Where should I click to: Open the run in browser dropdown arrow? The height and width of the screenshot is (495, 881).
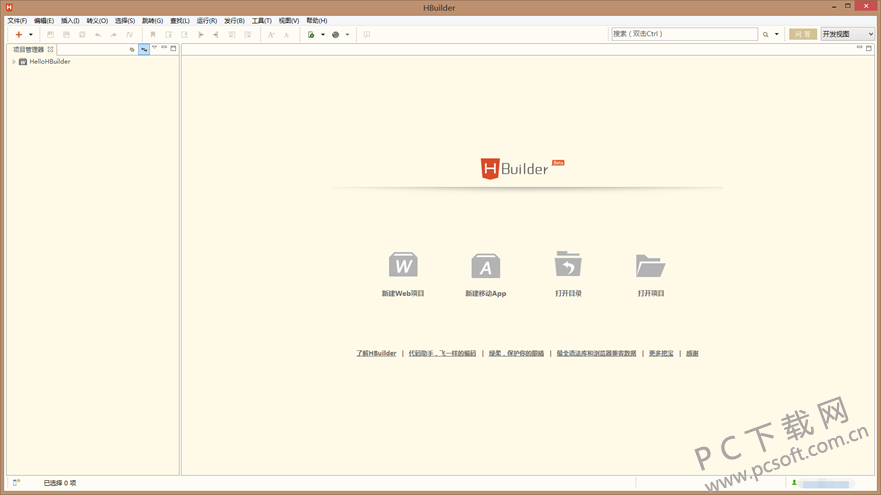click(323, 35)
